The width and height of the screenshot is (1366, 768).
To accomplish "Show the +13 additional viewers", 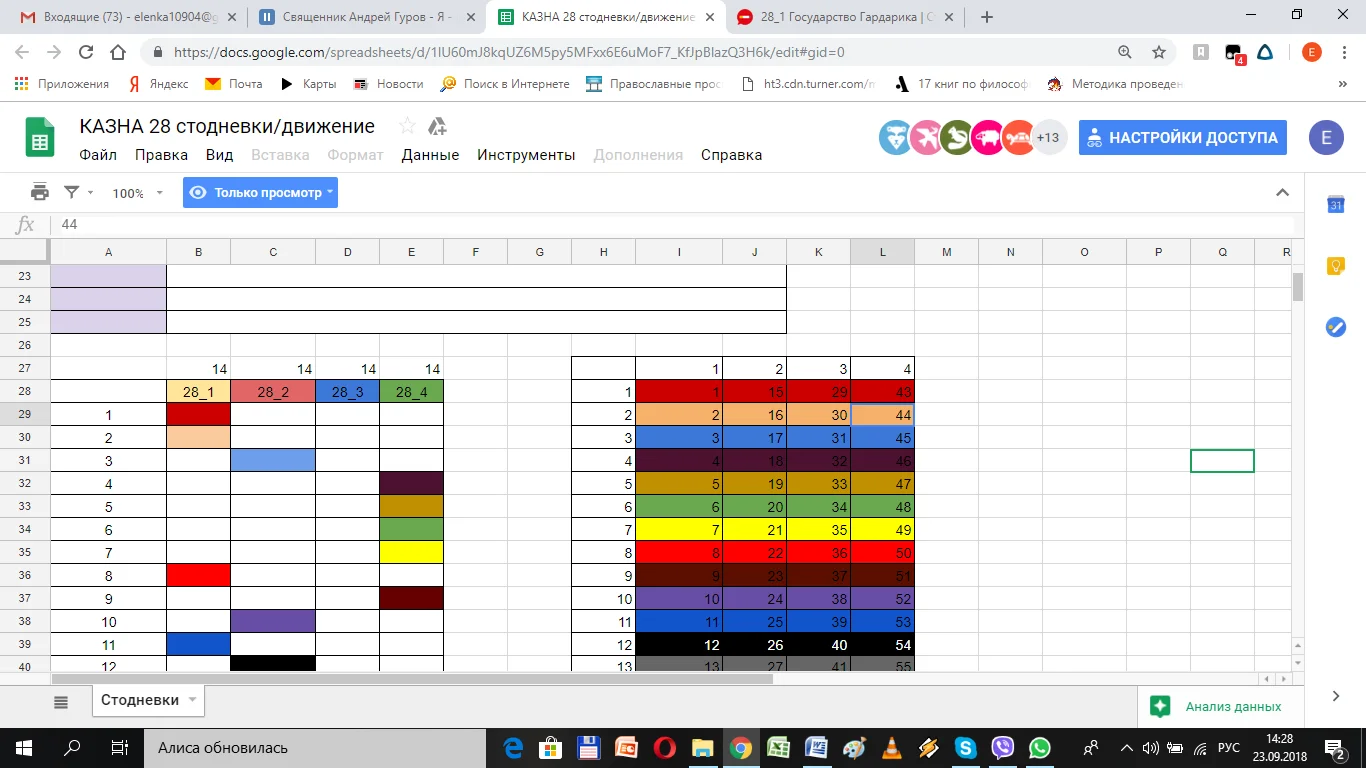I will [1048, 138].
